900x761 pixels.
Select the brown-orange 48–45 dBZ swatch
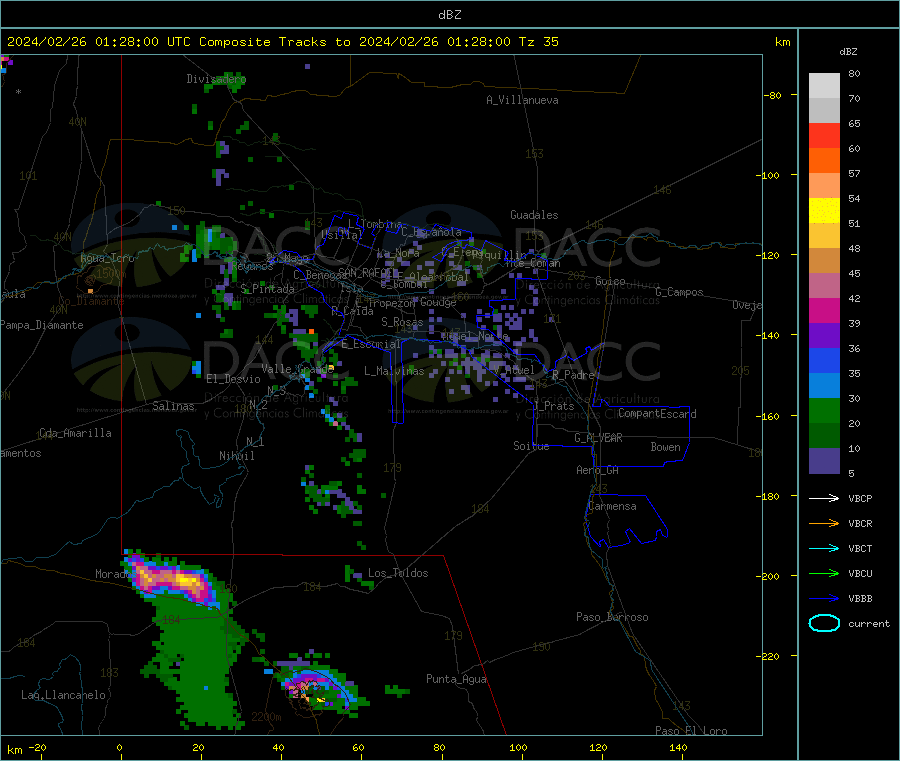pos(824,261)
